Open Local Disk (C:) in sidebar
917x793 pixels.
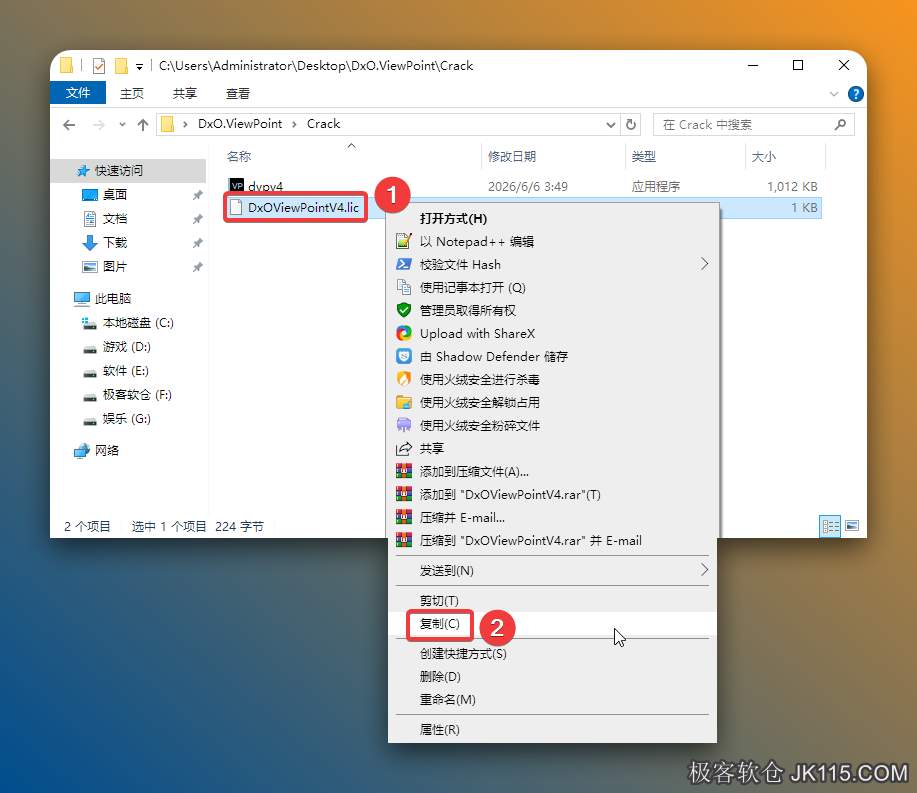pyautogui.click(x=138, y=322)
